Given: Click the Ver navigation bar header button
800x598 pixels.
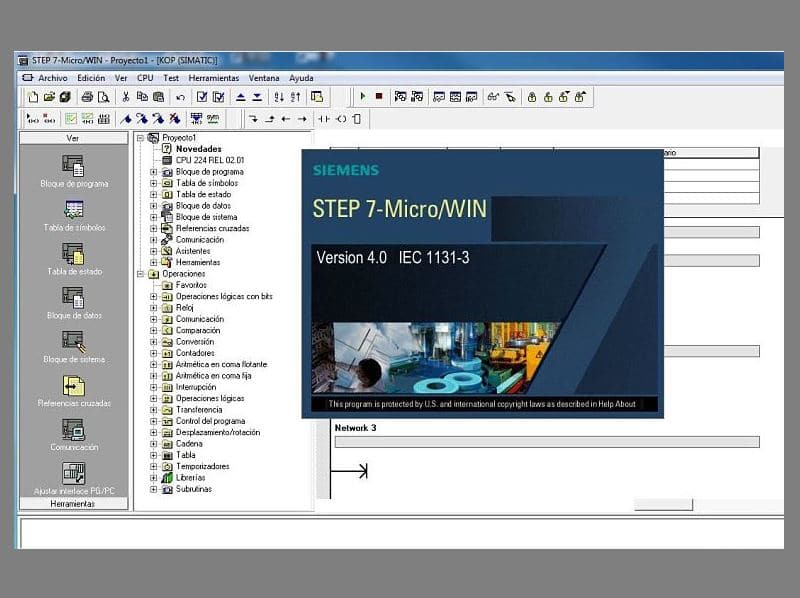Looking at the screenshot, I should point(73,138).
